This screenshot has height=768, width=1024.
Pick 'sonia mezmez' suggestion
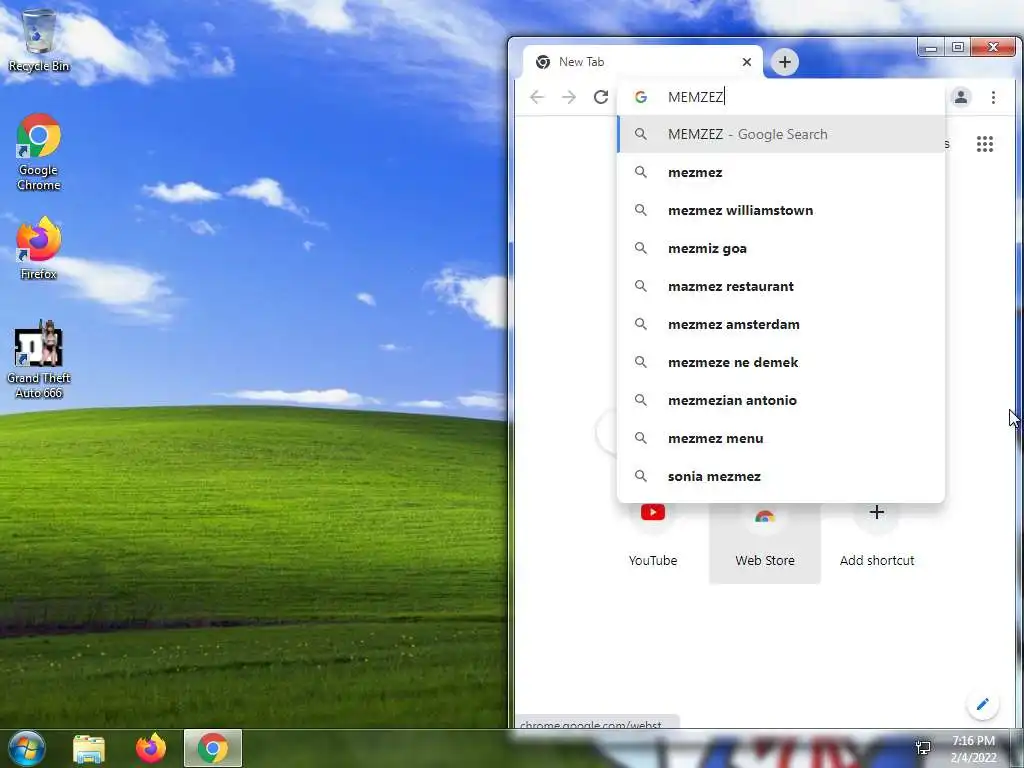coord(780,476)
